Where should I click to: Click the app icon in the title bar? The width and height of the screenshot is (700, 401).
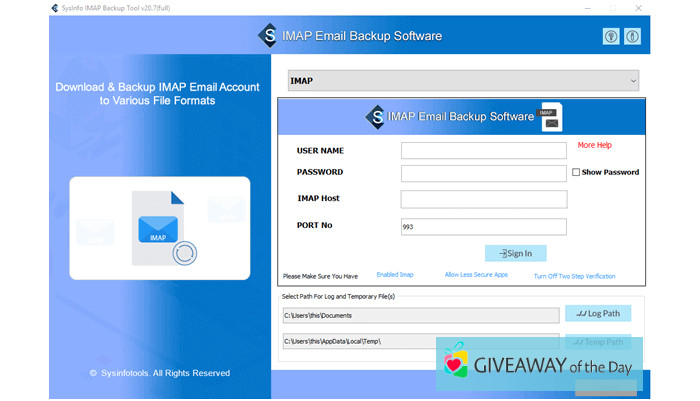(54, 8)
